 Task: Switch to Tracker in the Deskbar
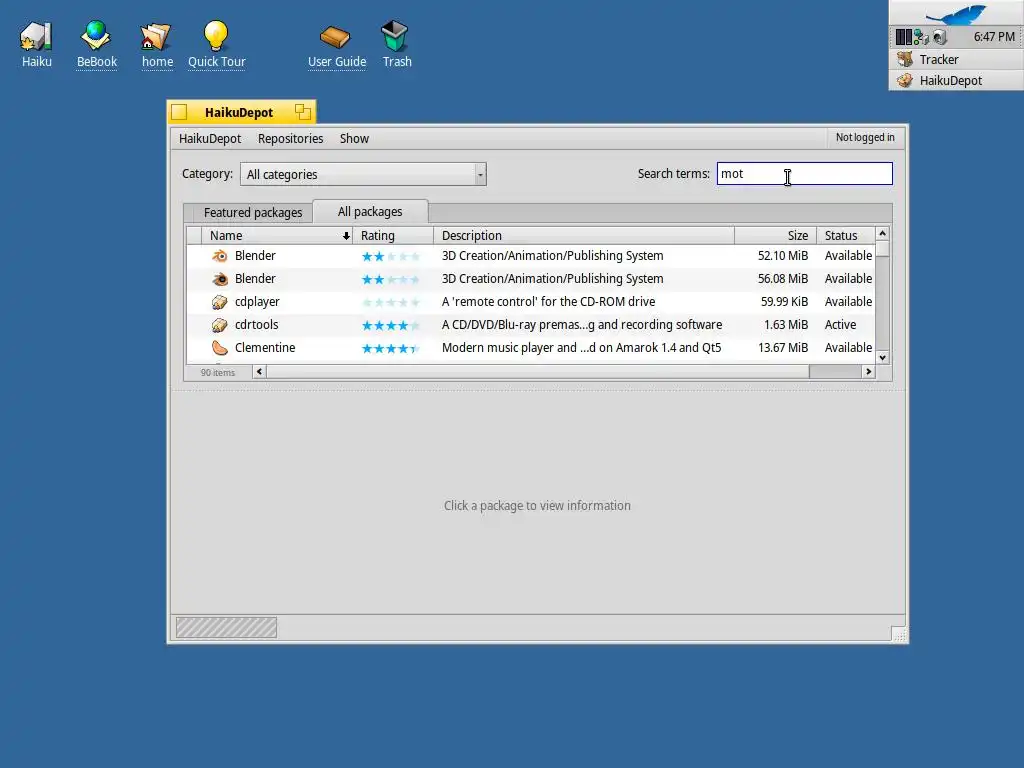tap(956, 59)
